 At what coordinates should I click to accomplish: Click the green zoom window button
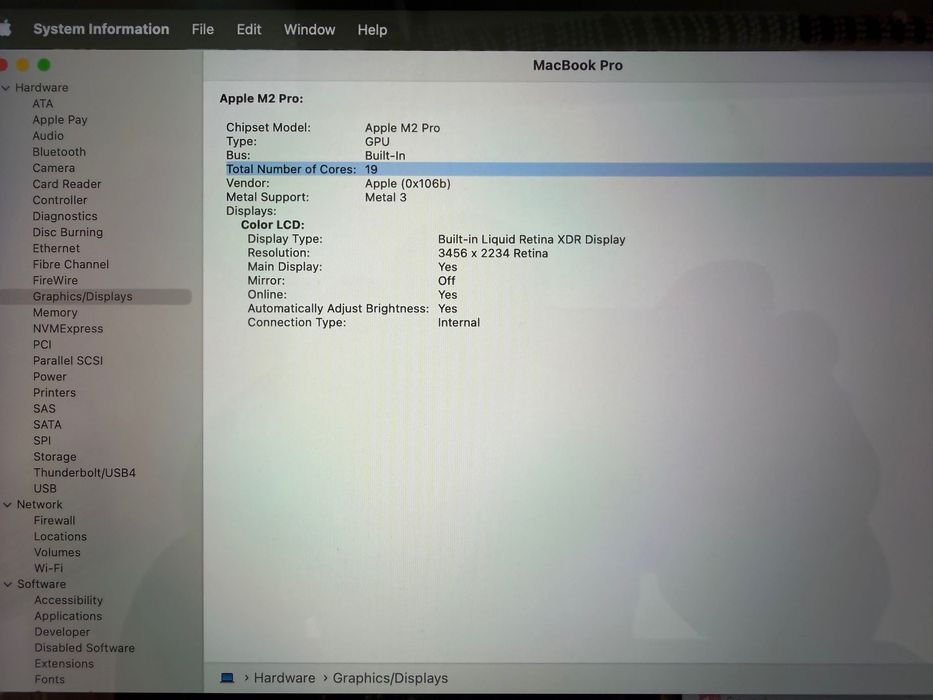[x=44, y=64]
